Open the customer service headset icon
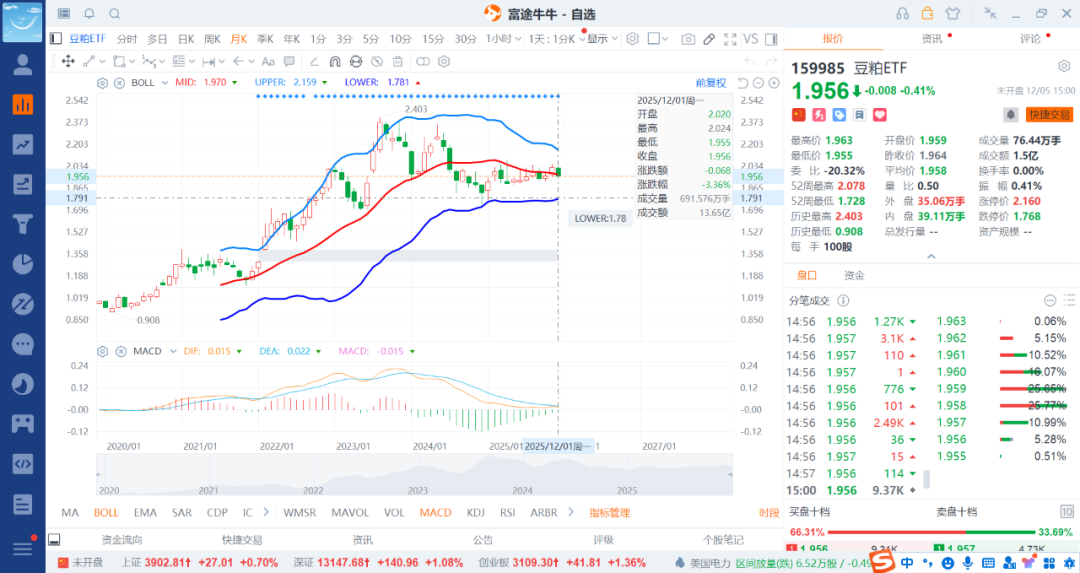 click(902, 13)
